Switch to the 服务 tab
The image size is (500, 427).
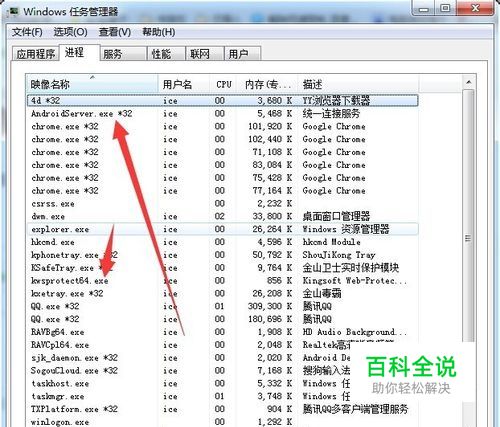coord(123,54)
